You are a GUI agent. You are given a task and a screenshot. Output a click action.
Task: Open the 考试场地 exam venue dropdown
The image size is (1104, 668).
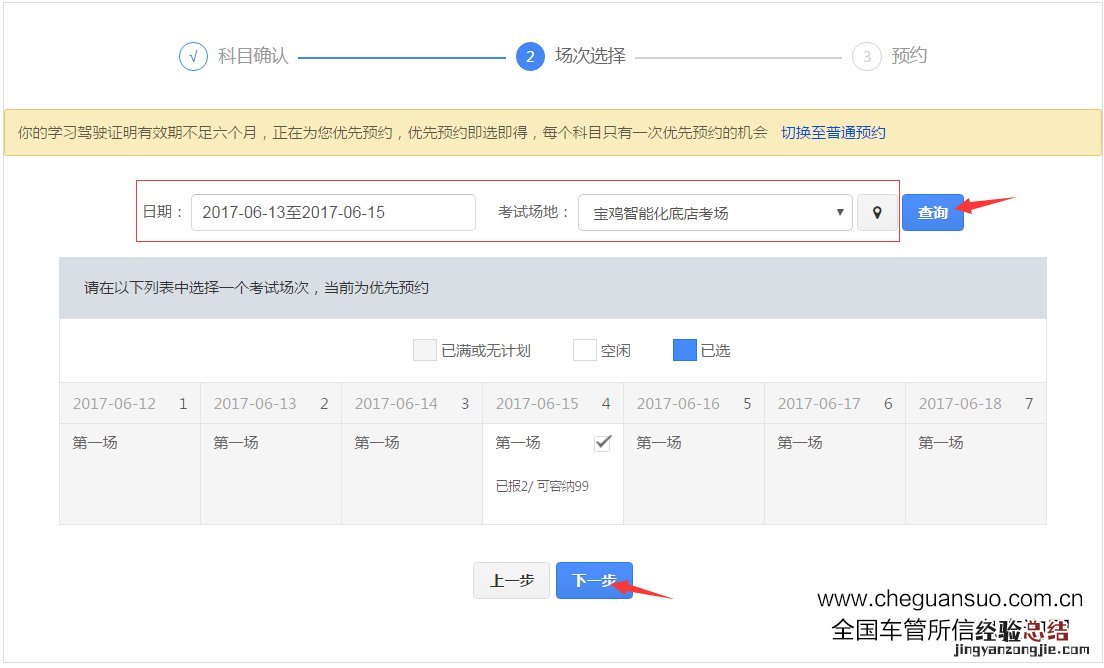point(715,213)
